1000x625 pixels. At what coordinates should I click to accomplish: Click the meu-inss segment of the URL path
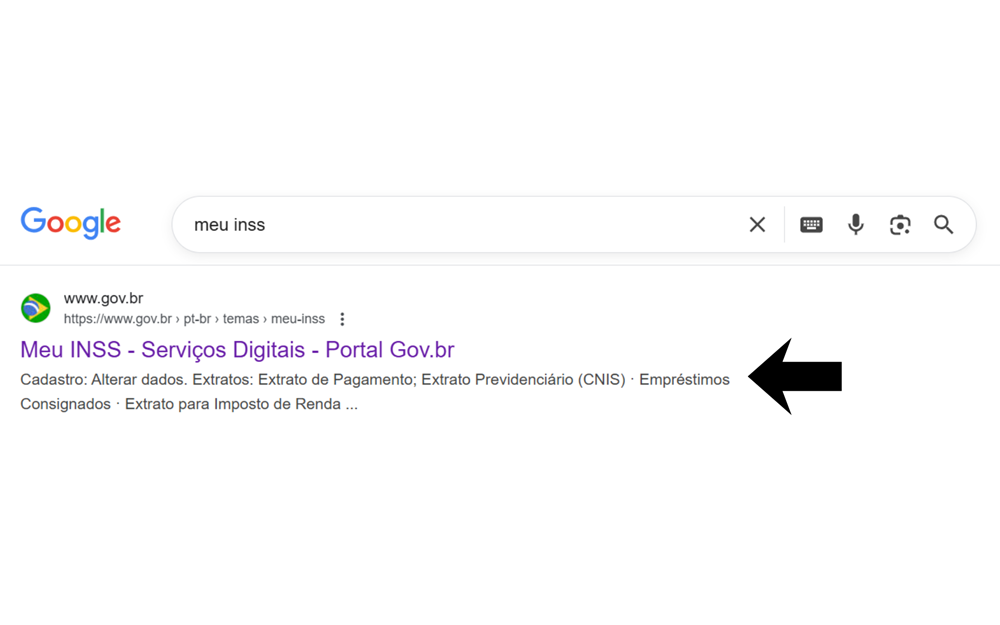tap(298, 319)
